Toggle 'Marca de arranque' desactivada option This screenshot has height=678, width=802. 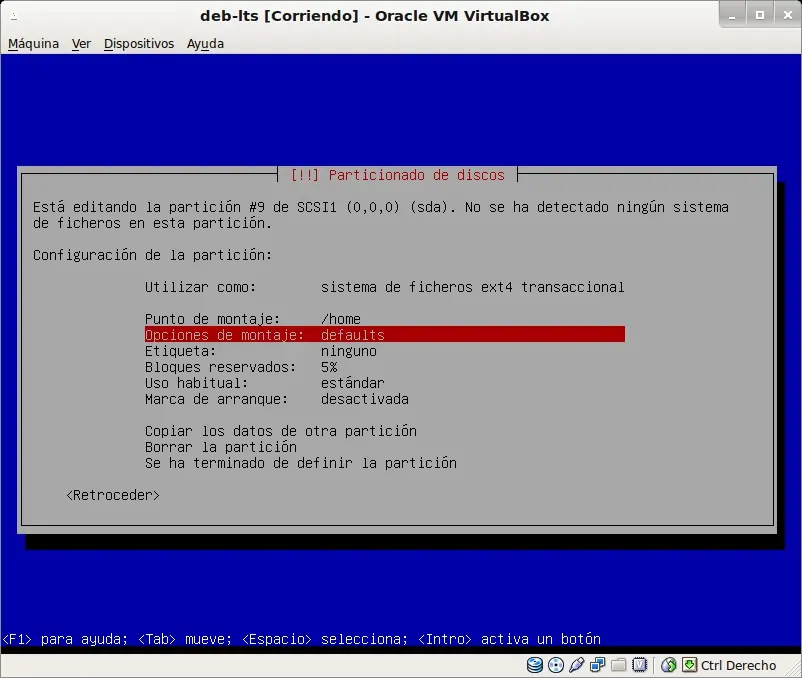385,399
